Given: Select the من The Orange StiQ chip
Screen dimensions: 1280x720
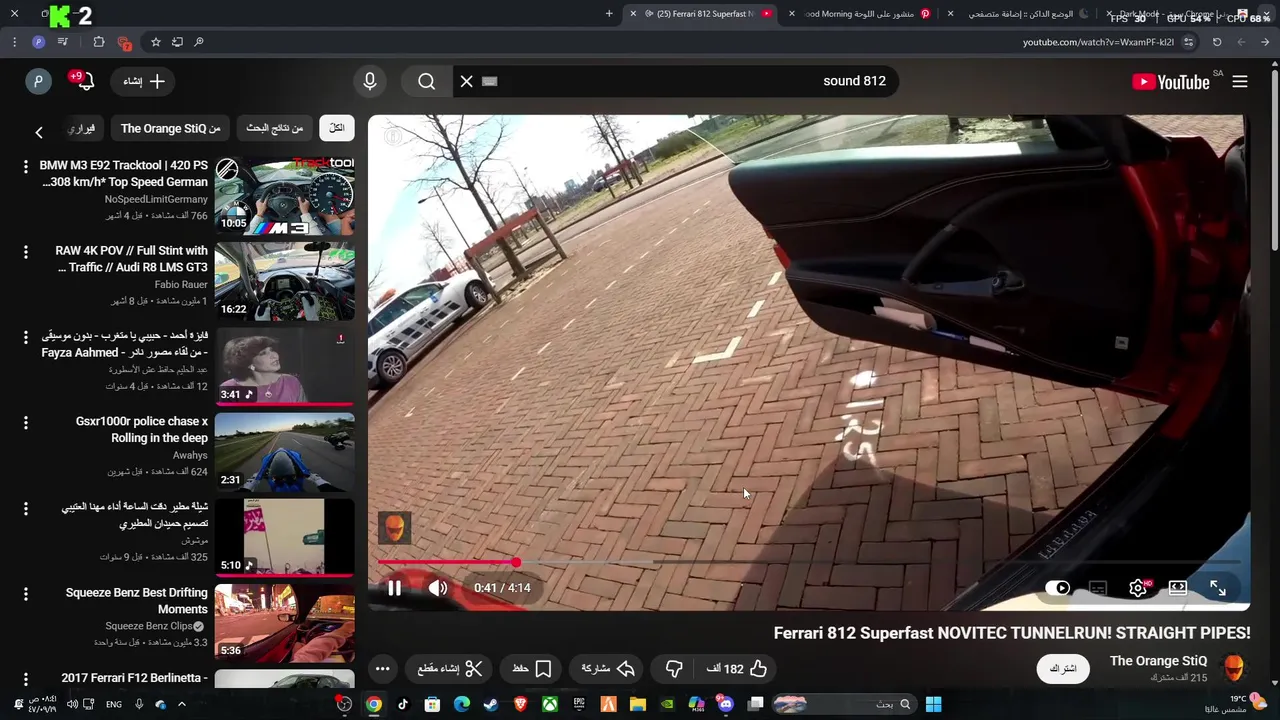Looking at the screenshot, I should click(171, 128).
